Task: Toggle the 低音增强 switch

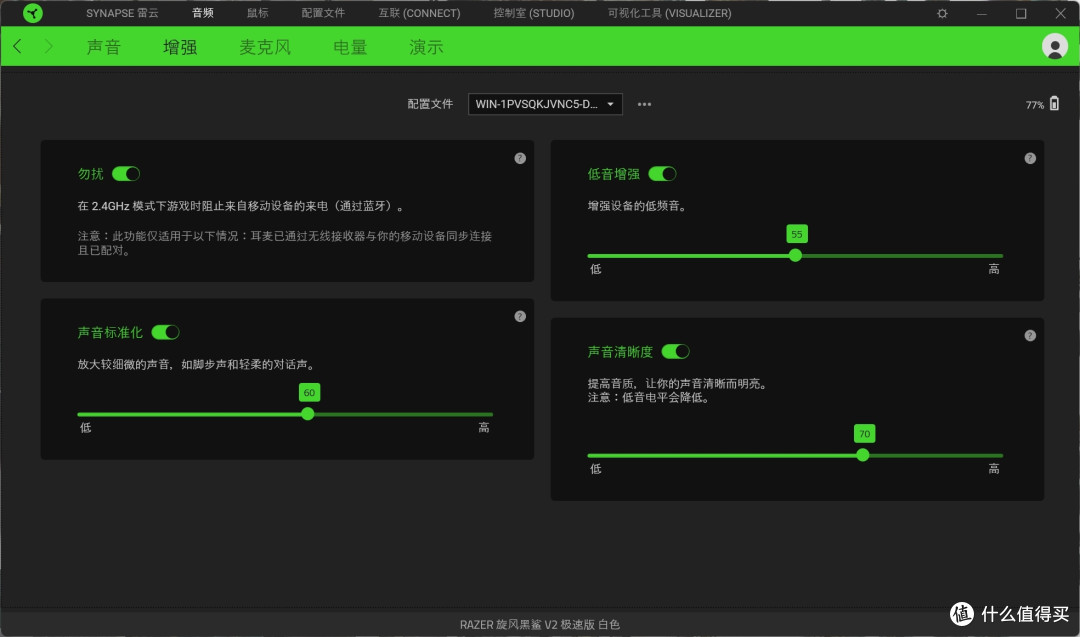Action: pyautogui.click(x=663, y=174)
